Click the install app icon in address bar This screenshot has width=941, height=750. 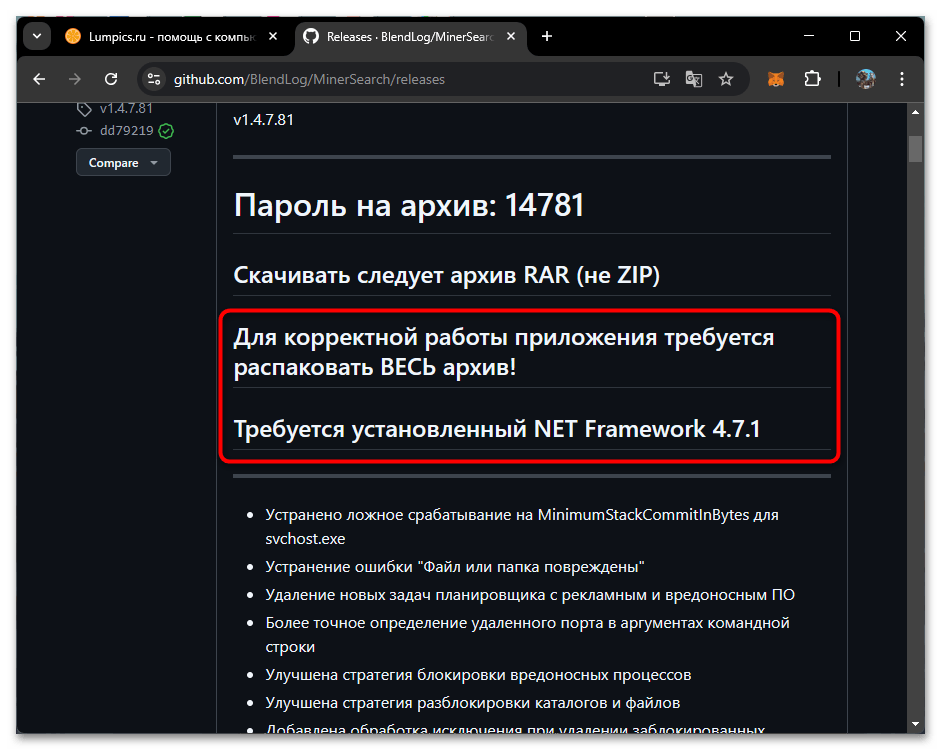tap(661, 79)
